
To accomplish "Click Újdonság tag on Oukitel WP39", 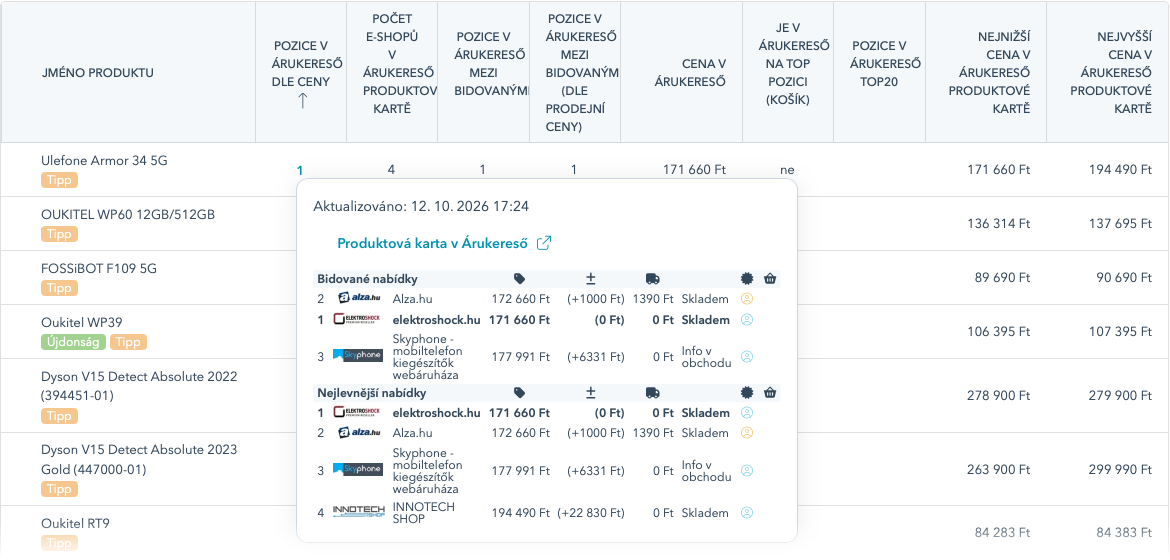I will (73, 343).
